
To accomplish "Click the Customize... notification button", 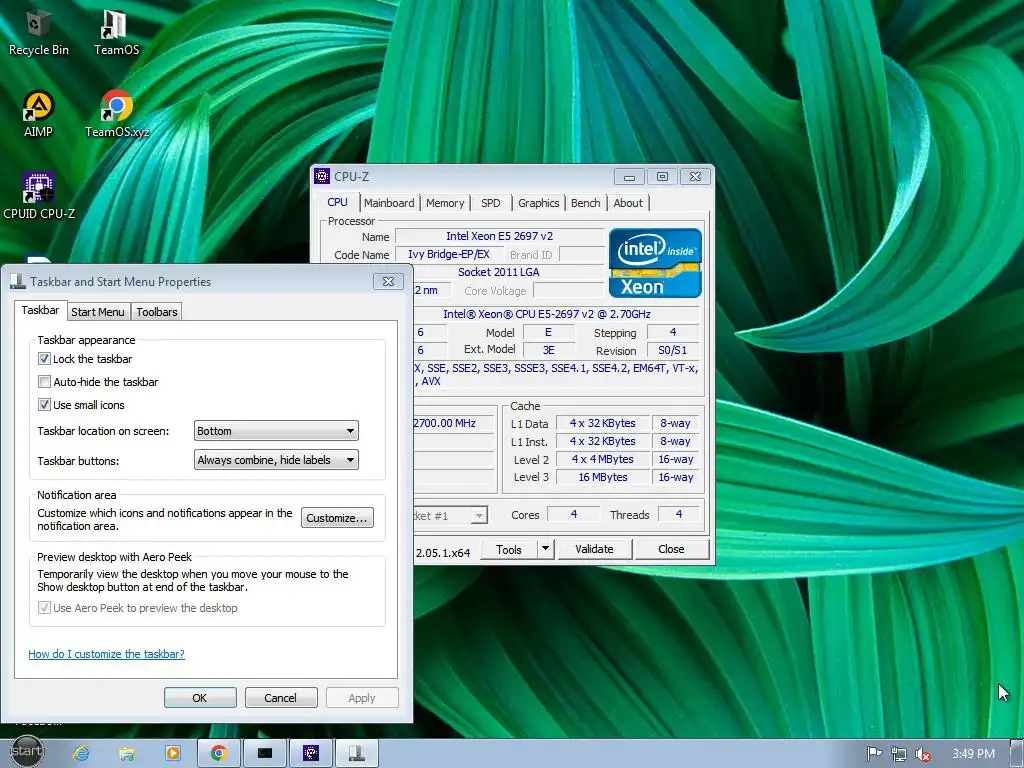I will [x=337, y=518].
